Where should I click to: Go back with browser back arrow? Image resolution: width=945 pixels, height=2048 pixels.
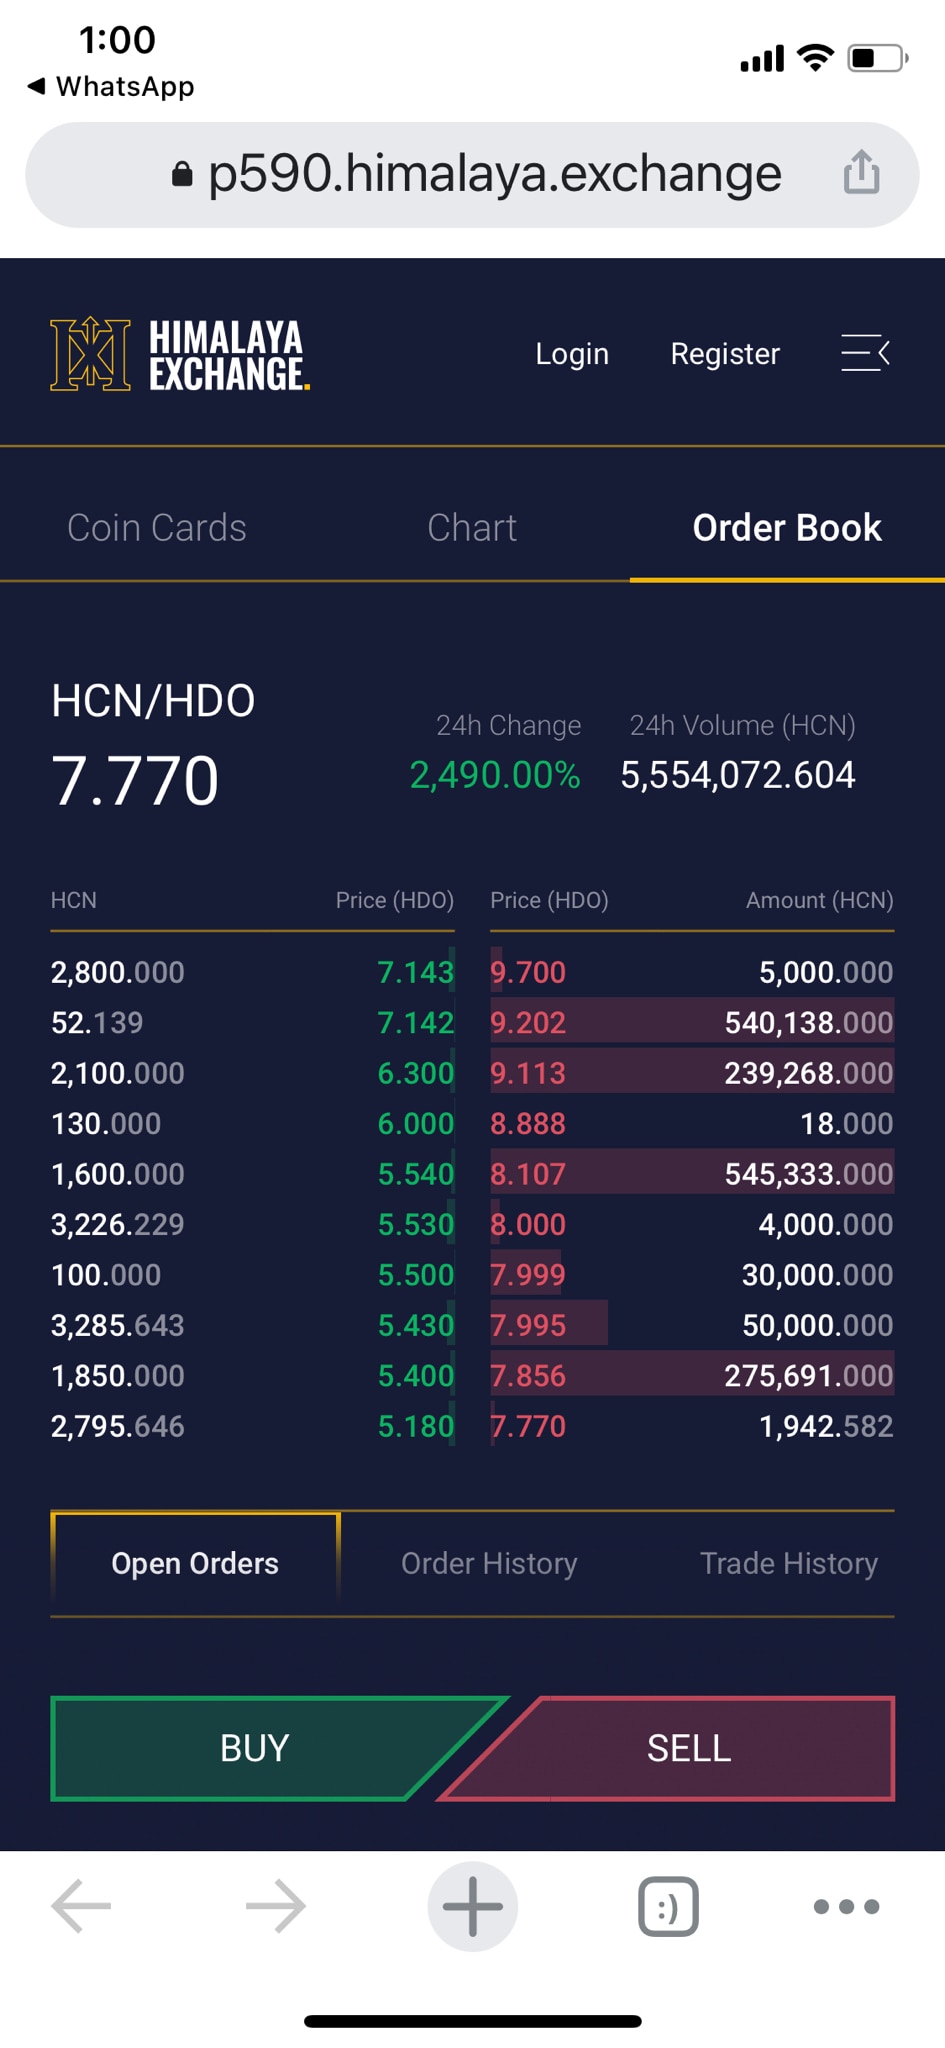(82, 1906)
